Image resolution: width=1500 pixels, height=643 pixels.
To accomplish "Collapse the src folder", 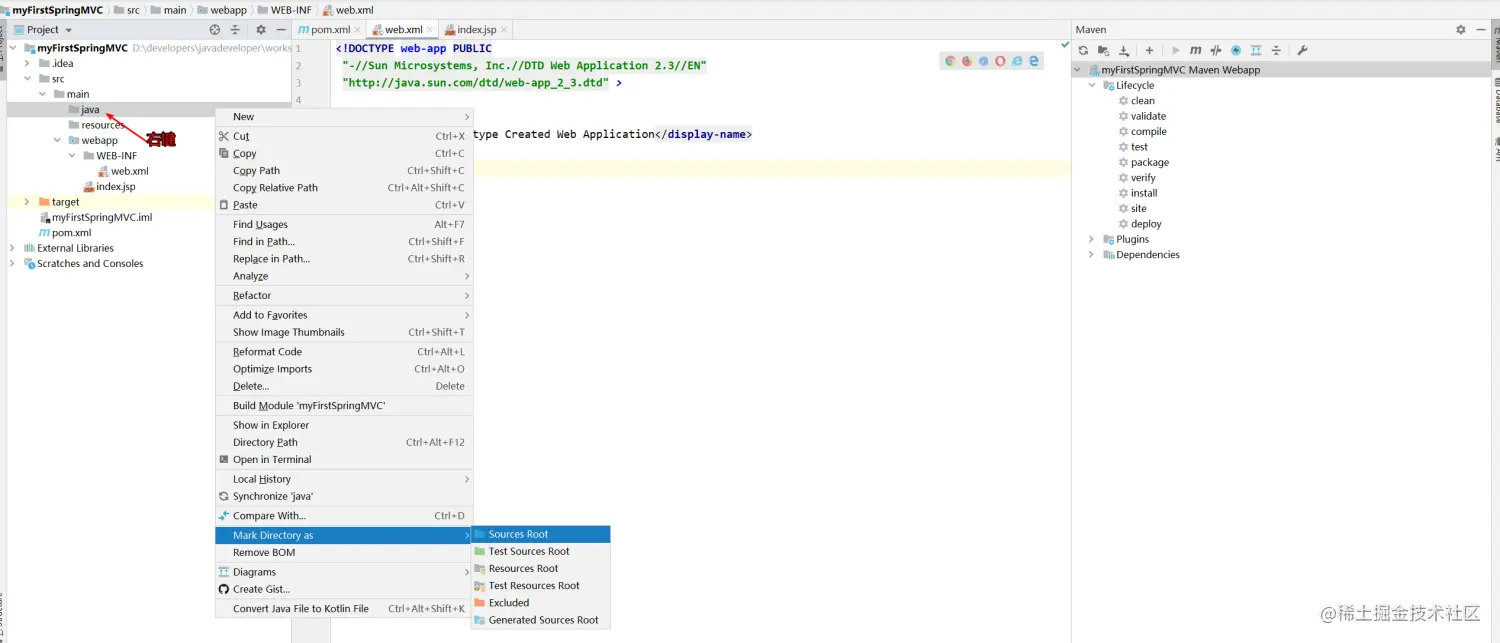I will point(28,79).
